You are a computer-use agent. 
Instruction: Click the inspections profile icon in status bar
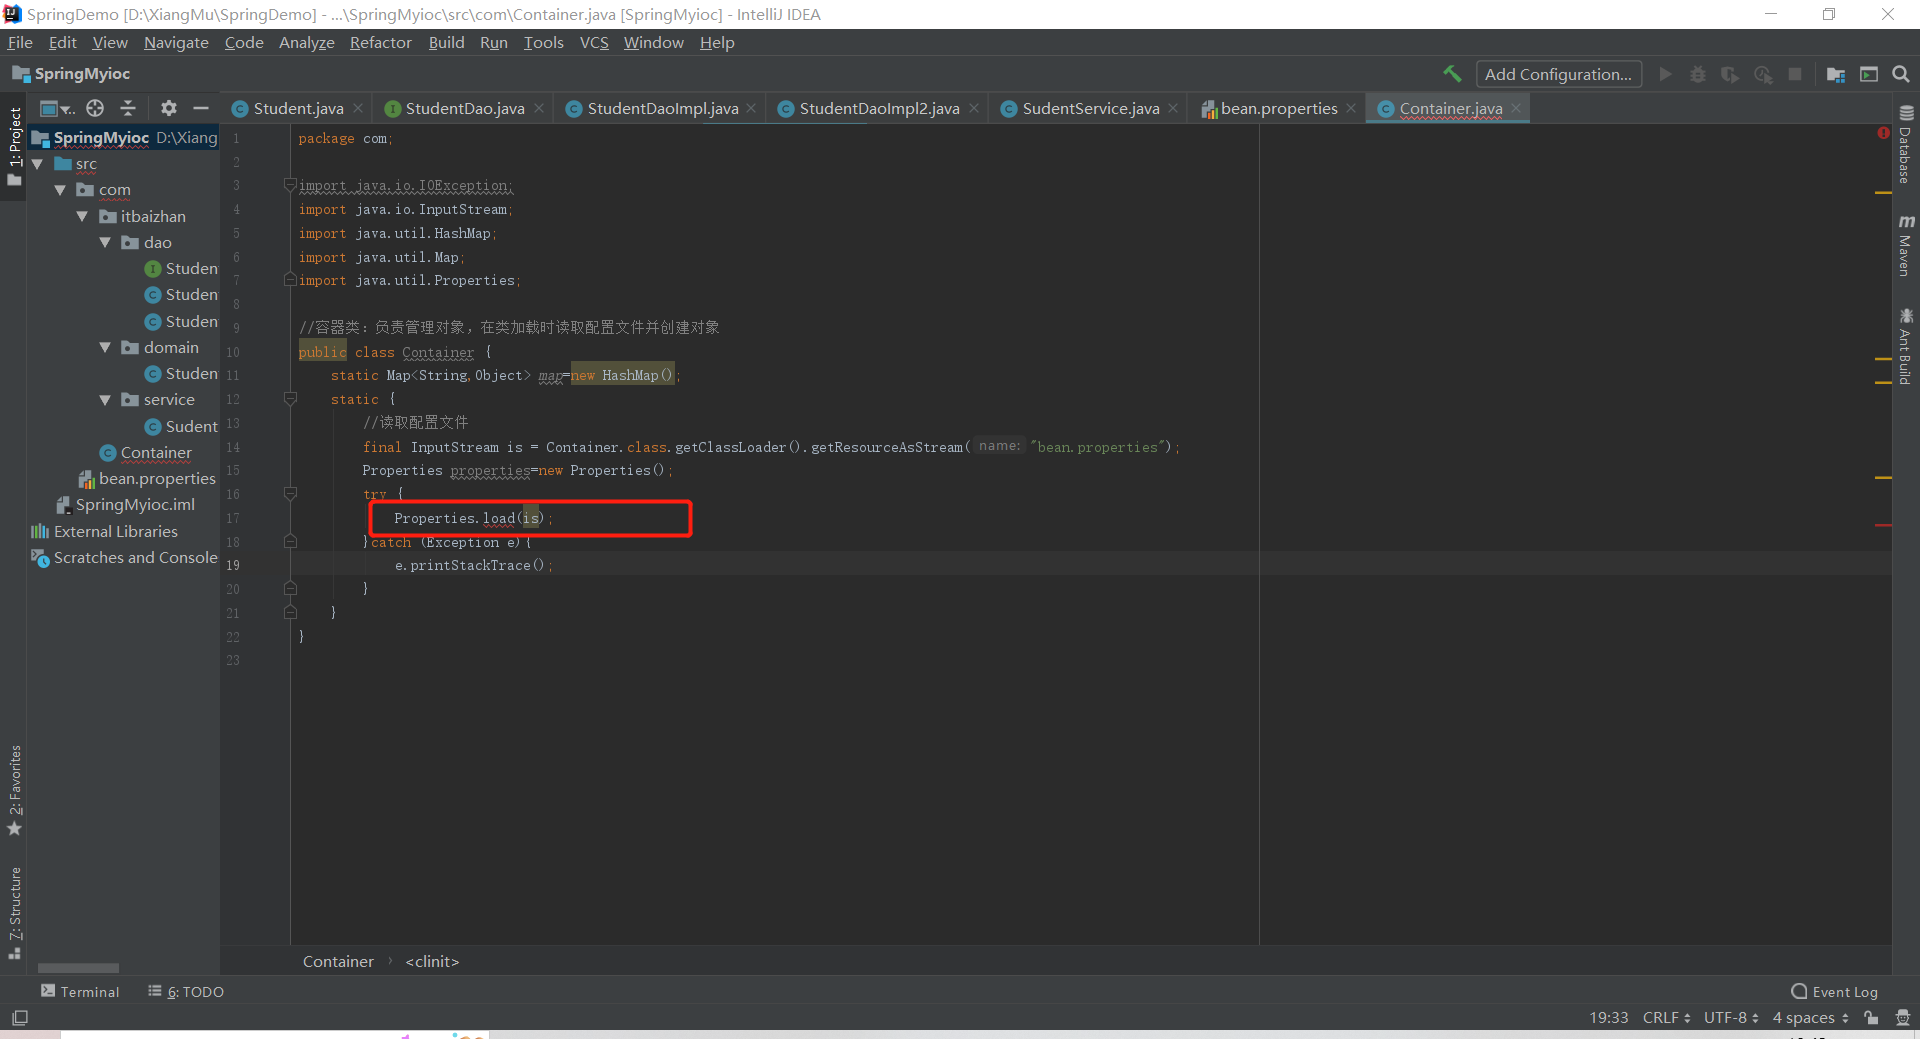pos(1902,1017)
